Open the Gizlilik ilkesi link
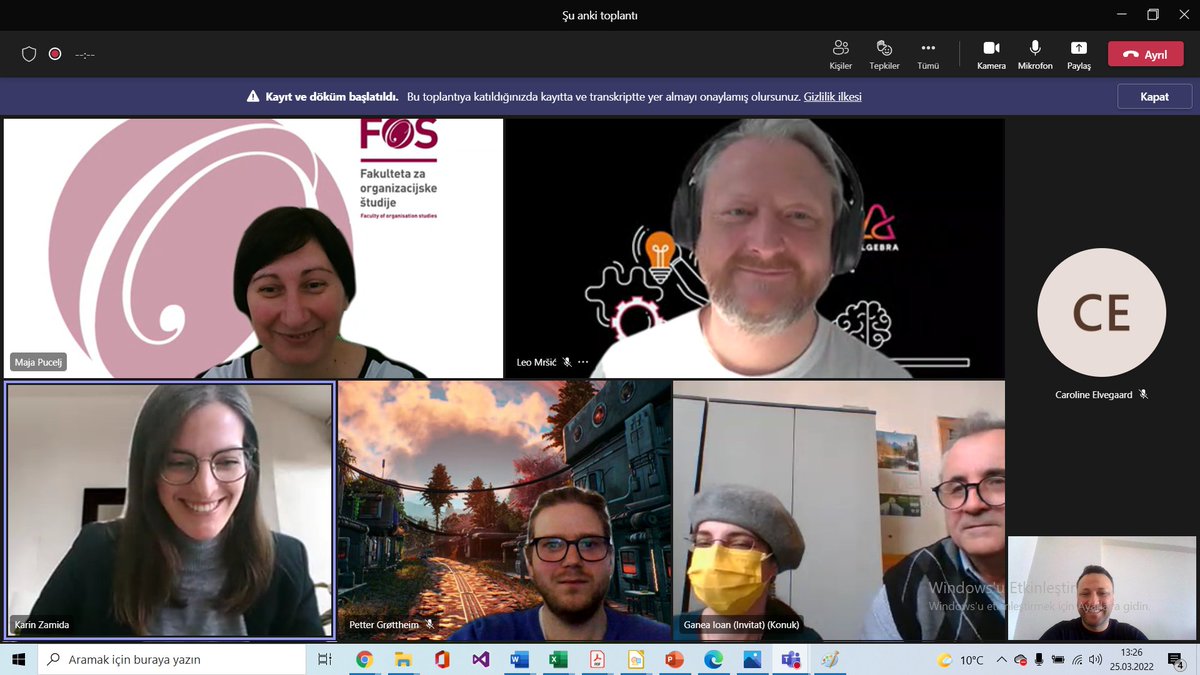The width and height of the screenshot is (1200, 675). [x=832, y=97]
